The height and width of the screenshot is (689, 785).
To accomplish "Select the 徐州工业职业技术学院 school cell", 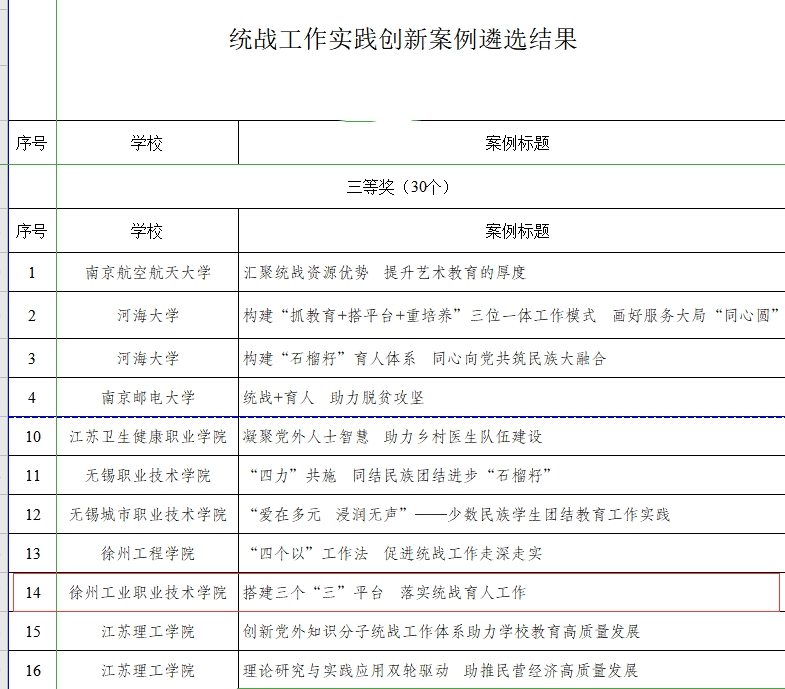I will [x=147, y=593].
